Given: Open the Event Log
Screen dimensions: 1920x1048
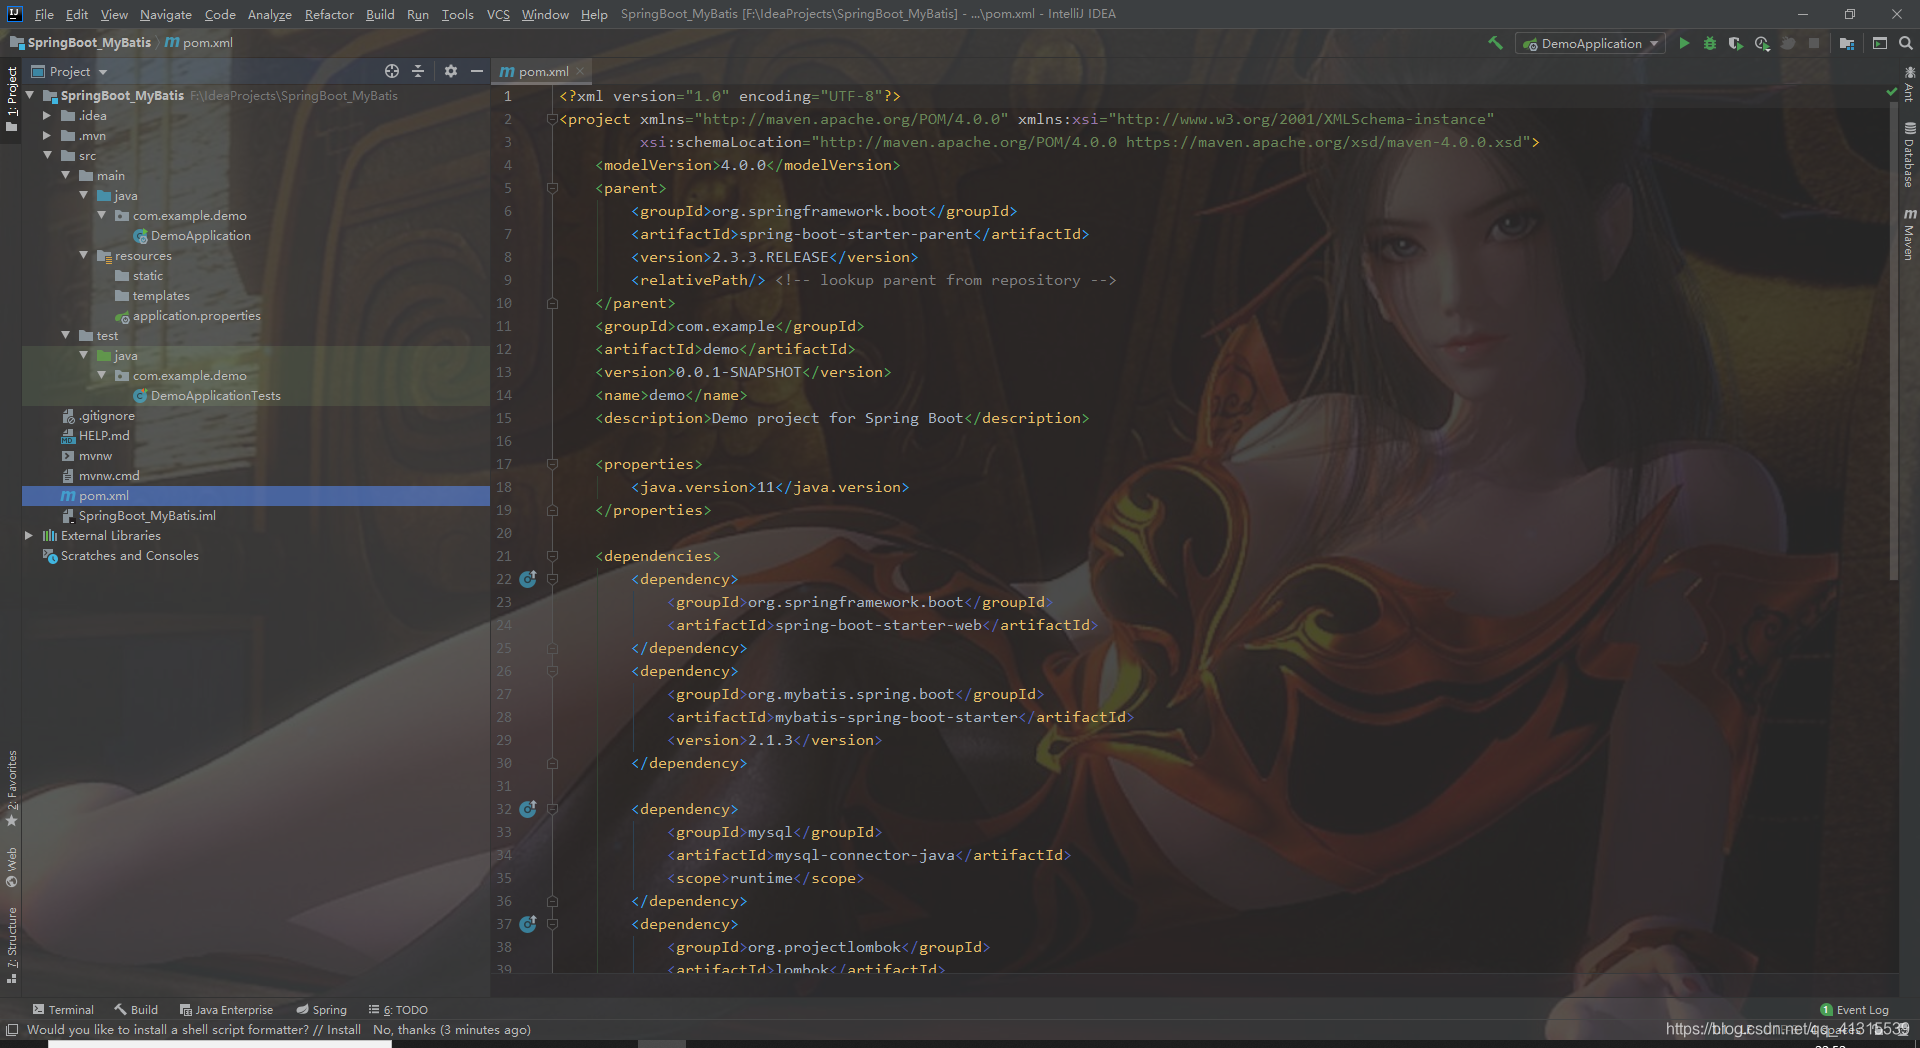Looking at the screenshot, I should (x=1854, y=1010).
